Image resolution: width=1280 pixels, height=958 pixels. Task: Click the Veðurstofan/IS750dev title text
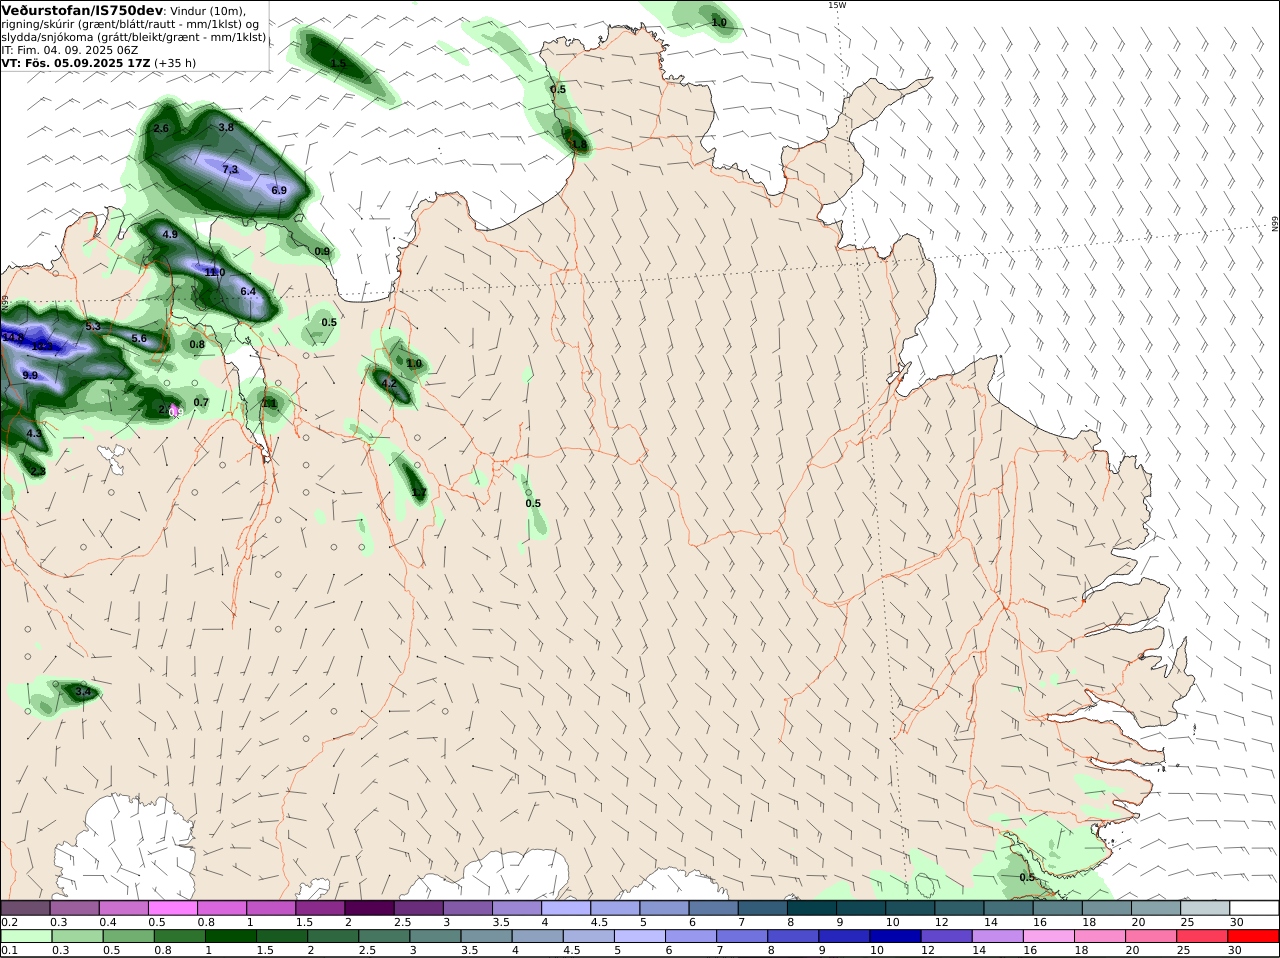(82, 10)
